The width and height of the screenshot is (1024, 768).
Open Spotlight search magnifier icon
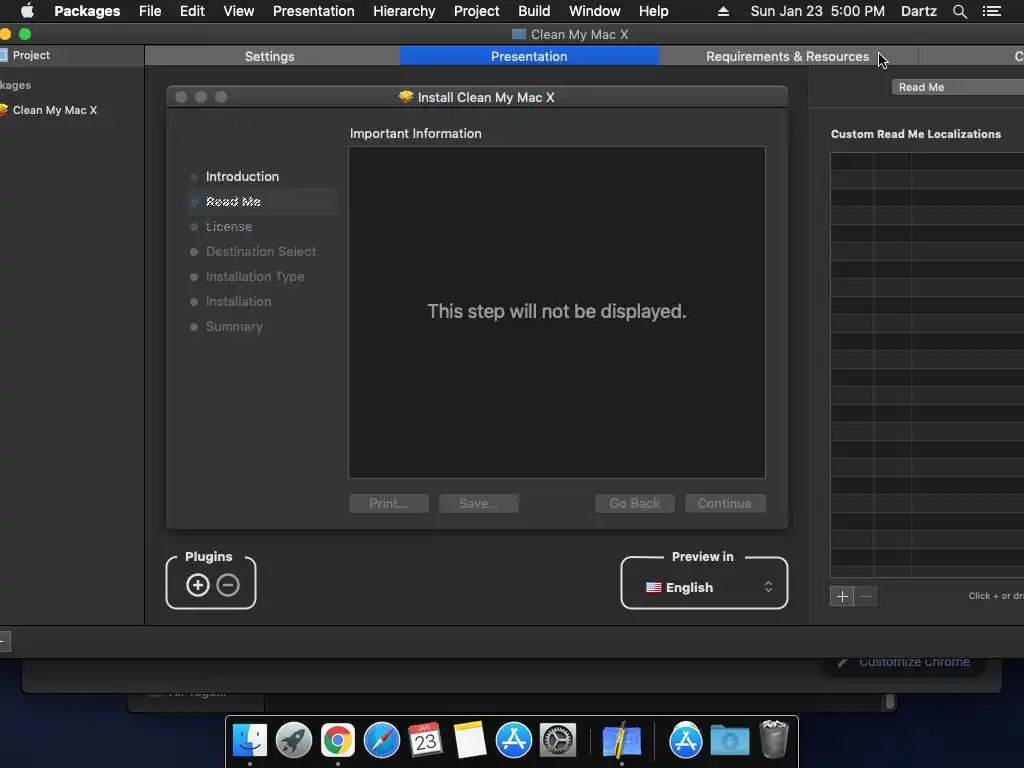(959, 11)
